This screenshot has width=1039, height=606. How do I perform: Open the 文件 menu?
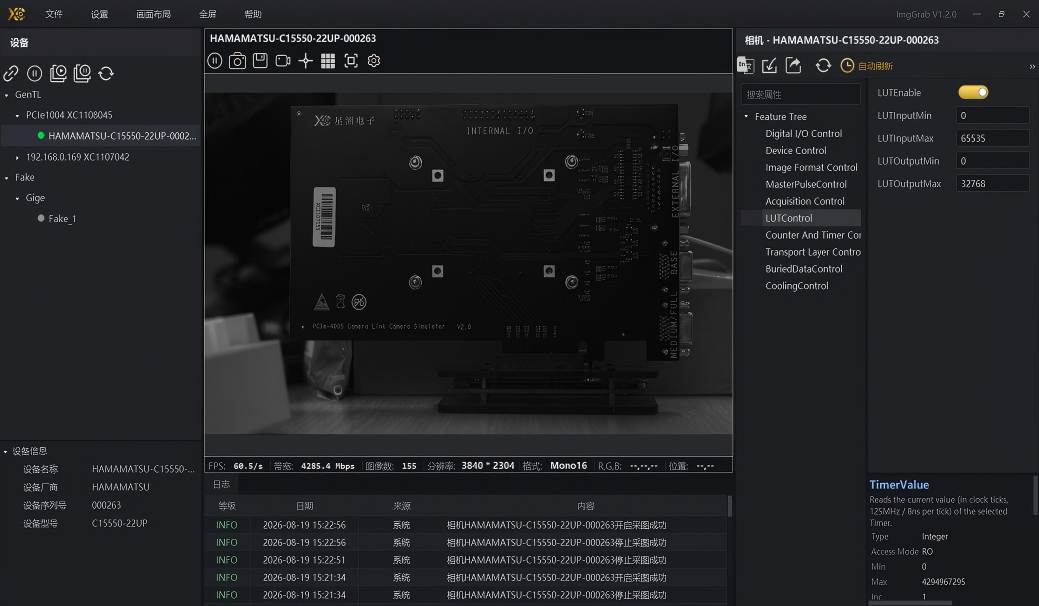[x=54, y=14]
